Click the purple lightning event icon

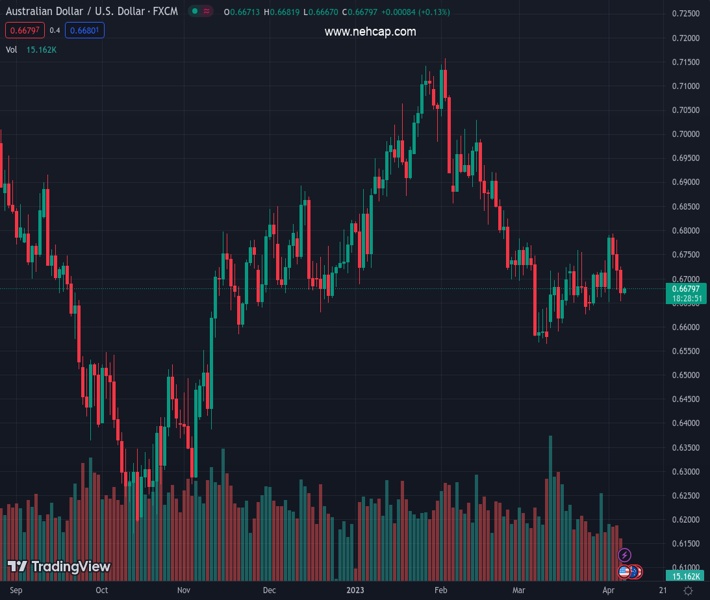coord(625,555)
